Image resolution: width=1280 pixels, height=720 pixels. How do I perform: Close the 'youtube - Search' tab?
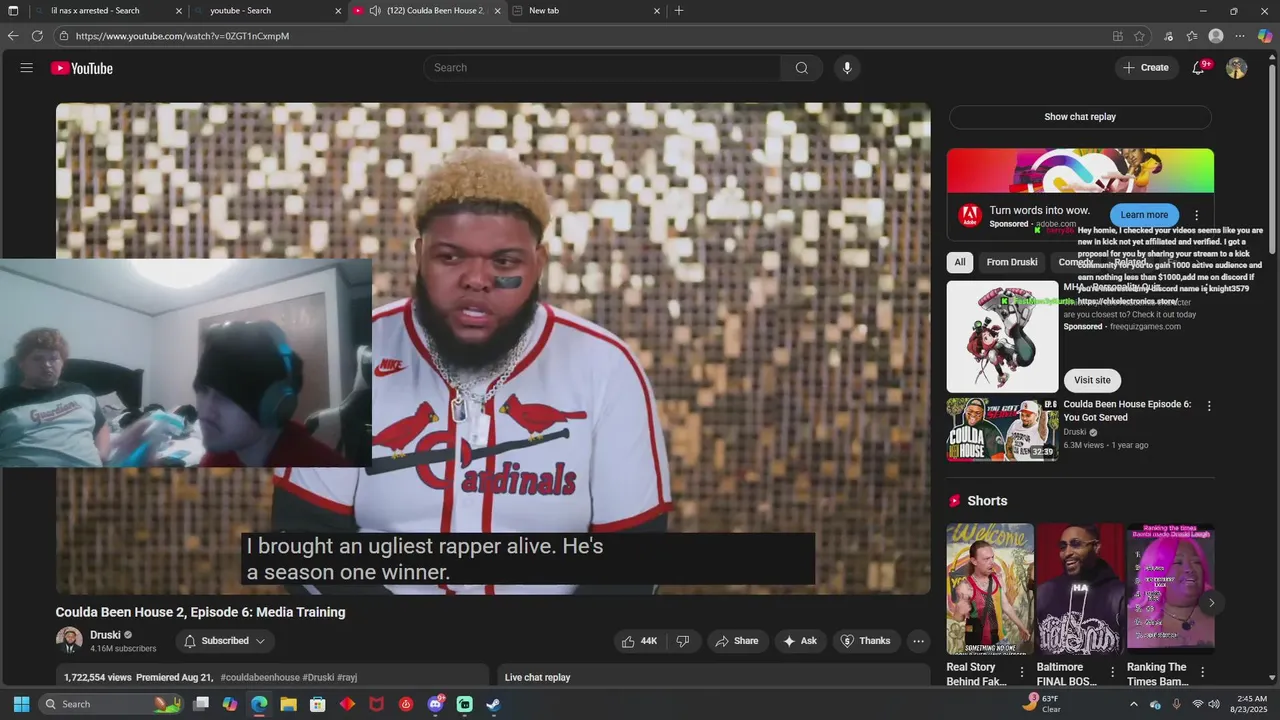click(338, 11)
